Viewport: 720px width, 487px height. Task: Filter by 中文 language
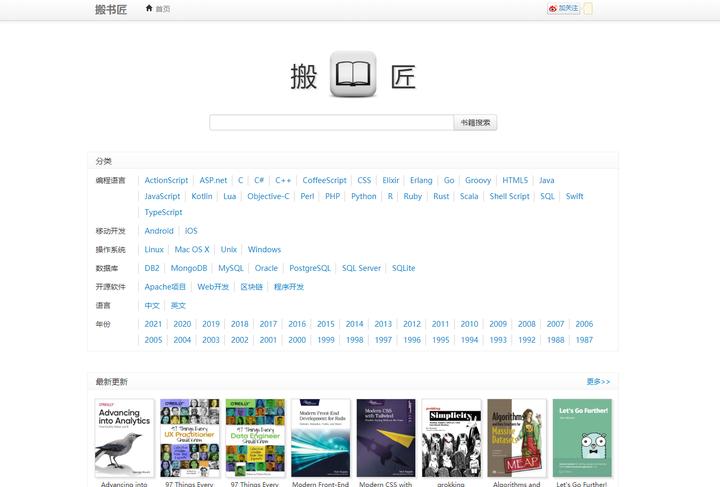click(x=152, y=306)
